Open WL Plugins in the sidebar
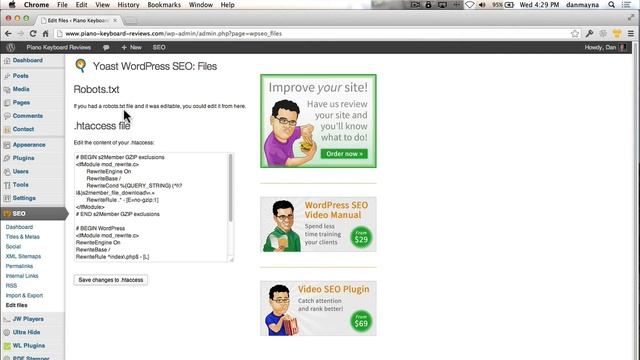 (x=29, y=346)
